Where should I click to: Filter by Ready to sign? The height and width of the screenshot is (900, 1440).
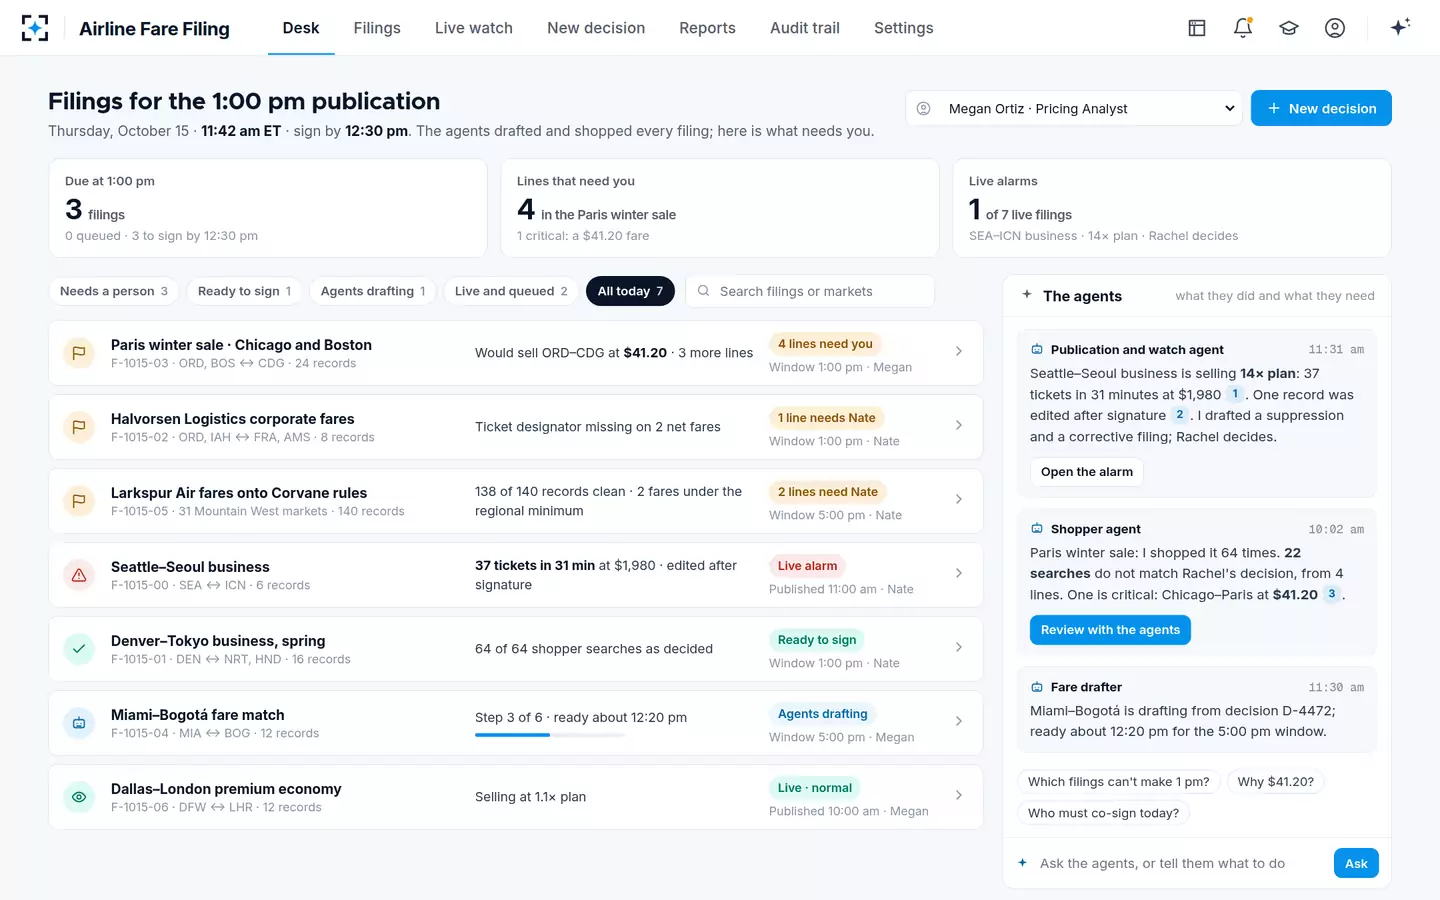pyautogui.click(x=244, y=291)
